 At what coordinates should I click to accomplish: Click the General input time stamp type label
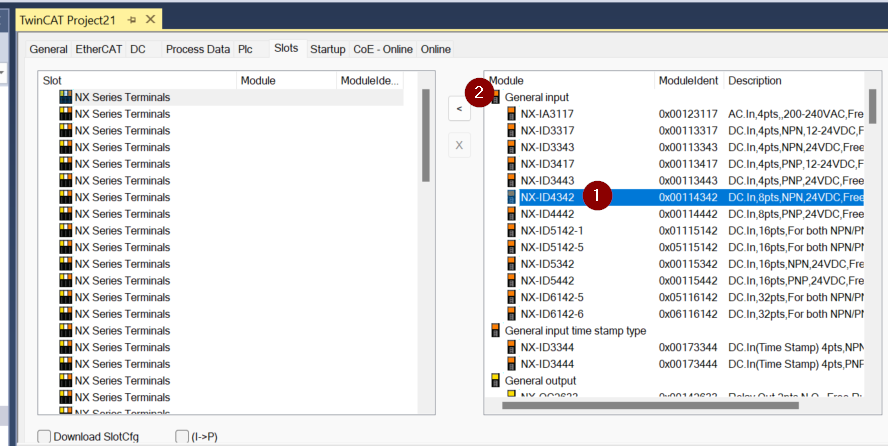[575, 331]
